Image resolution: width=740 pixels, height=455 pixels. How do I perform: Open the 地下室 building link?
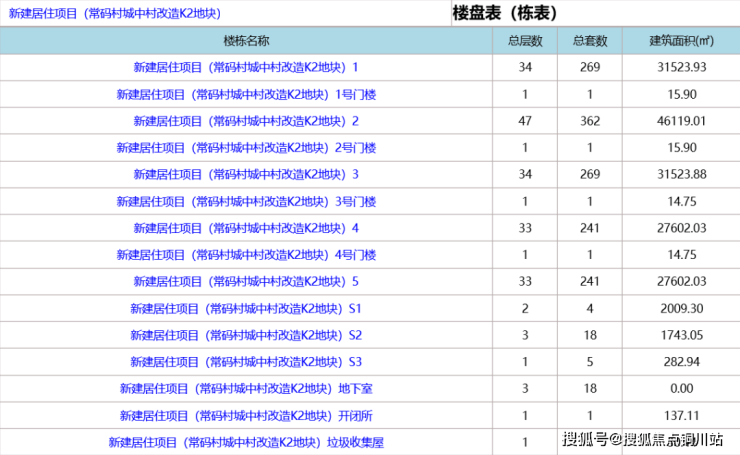point(246,388)
